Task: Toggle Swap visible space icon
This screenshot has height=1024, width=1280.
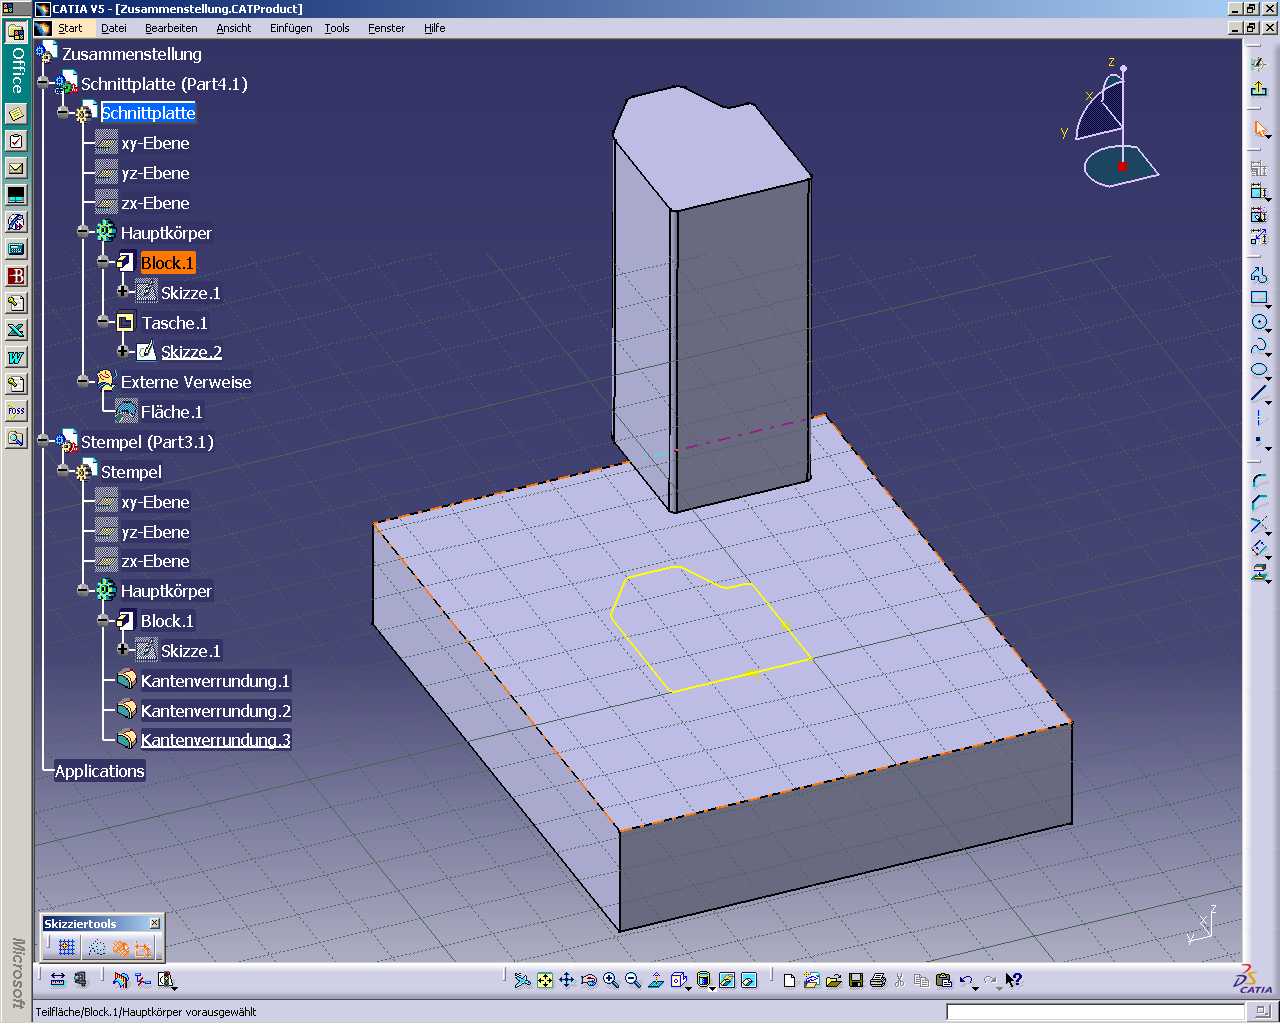Action: [748, 980]
